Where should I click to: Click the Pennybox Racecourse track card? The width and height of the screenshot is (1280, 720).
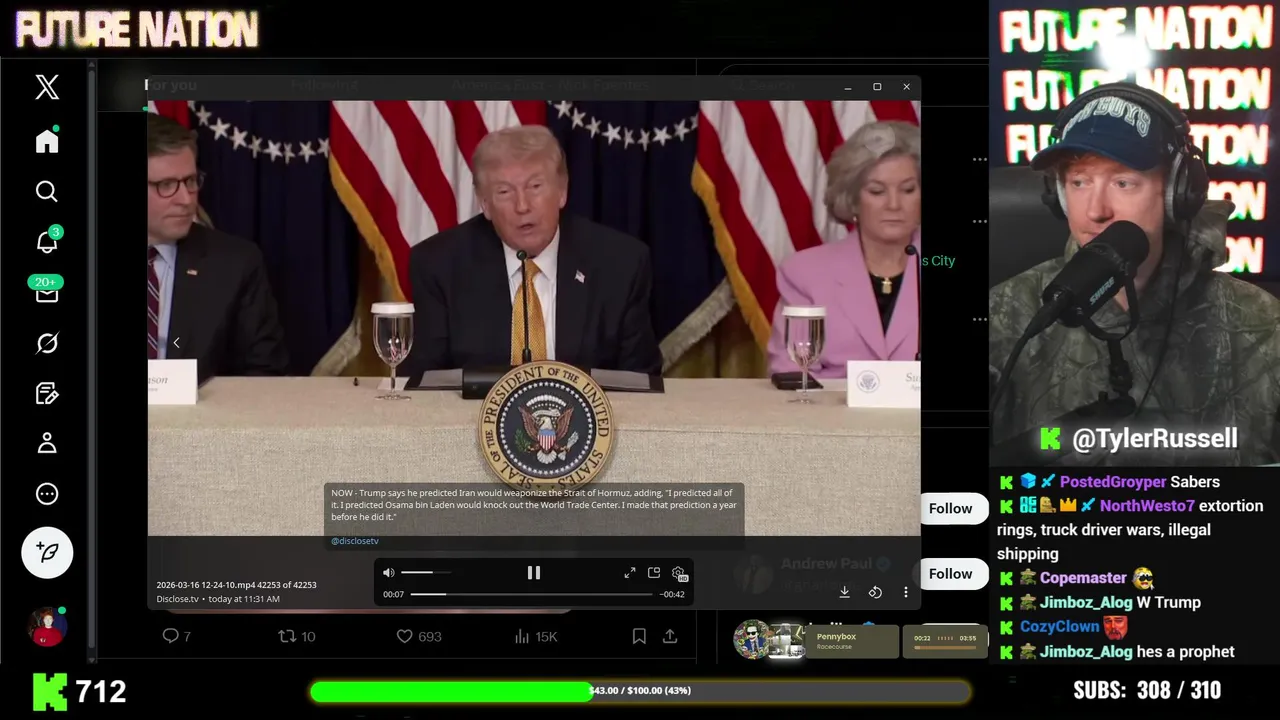coord(853,641)
